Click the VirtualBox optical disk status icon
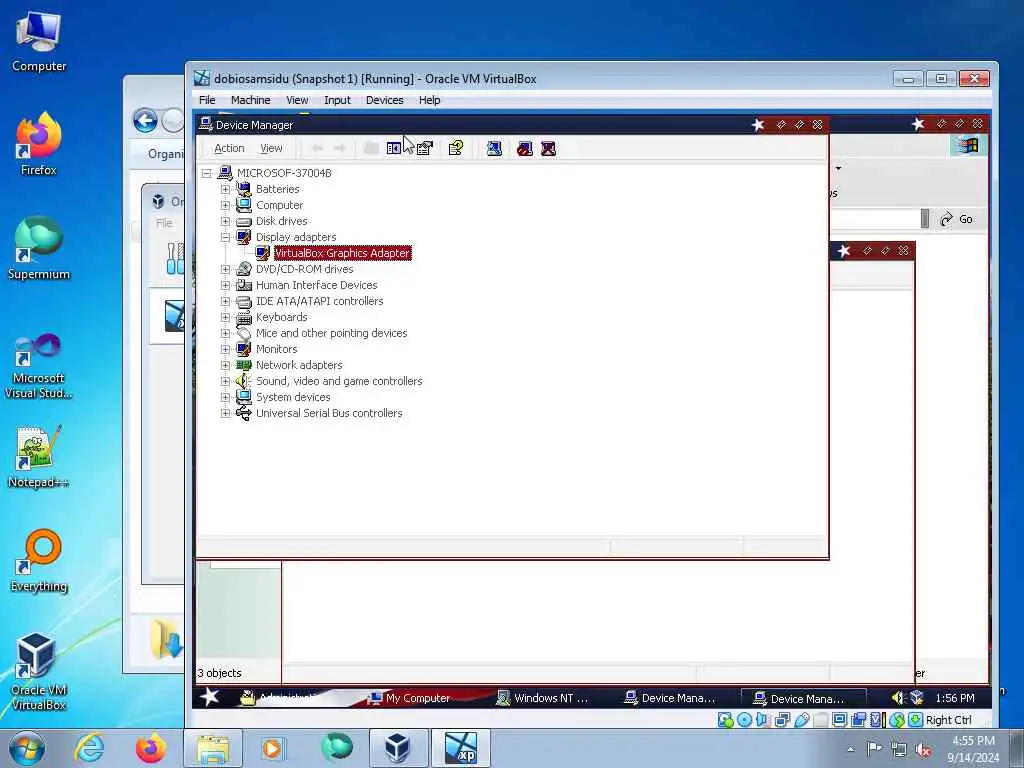1024x768 pixels. pos(744,720)
